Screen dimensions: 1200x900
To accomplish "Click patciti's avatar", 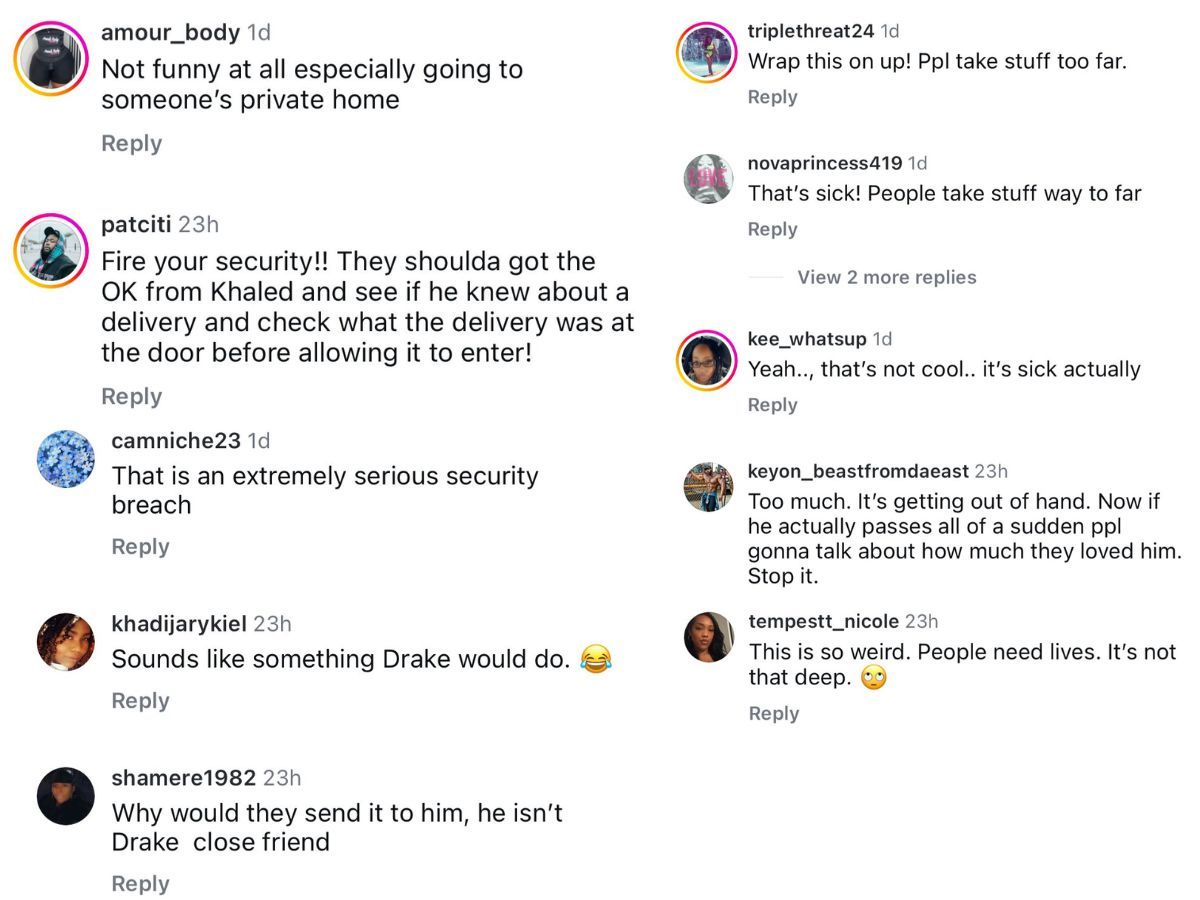I will (x=52, y=251).
